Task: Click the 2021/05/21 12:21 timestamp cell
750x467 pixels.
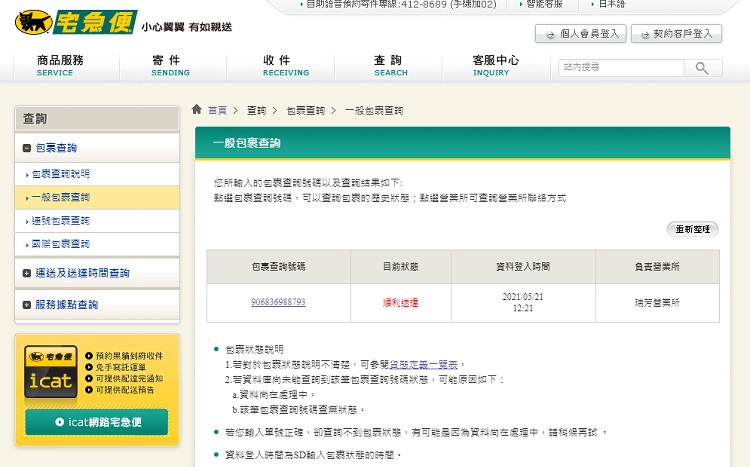Action: [523, 302]
